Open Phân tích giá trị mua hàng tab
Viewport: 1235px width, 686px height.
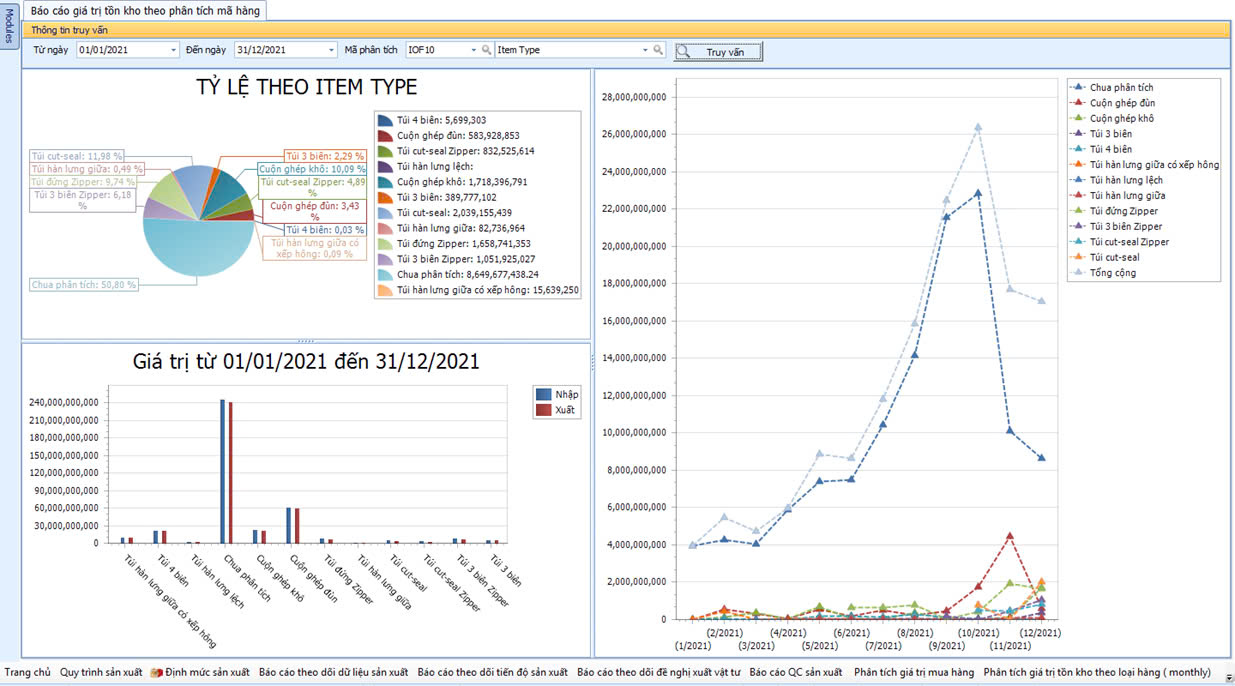[x=914, y=673]
